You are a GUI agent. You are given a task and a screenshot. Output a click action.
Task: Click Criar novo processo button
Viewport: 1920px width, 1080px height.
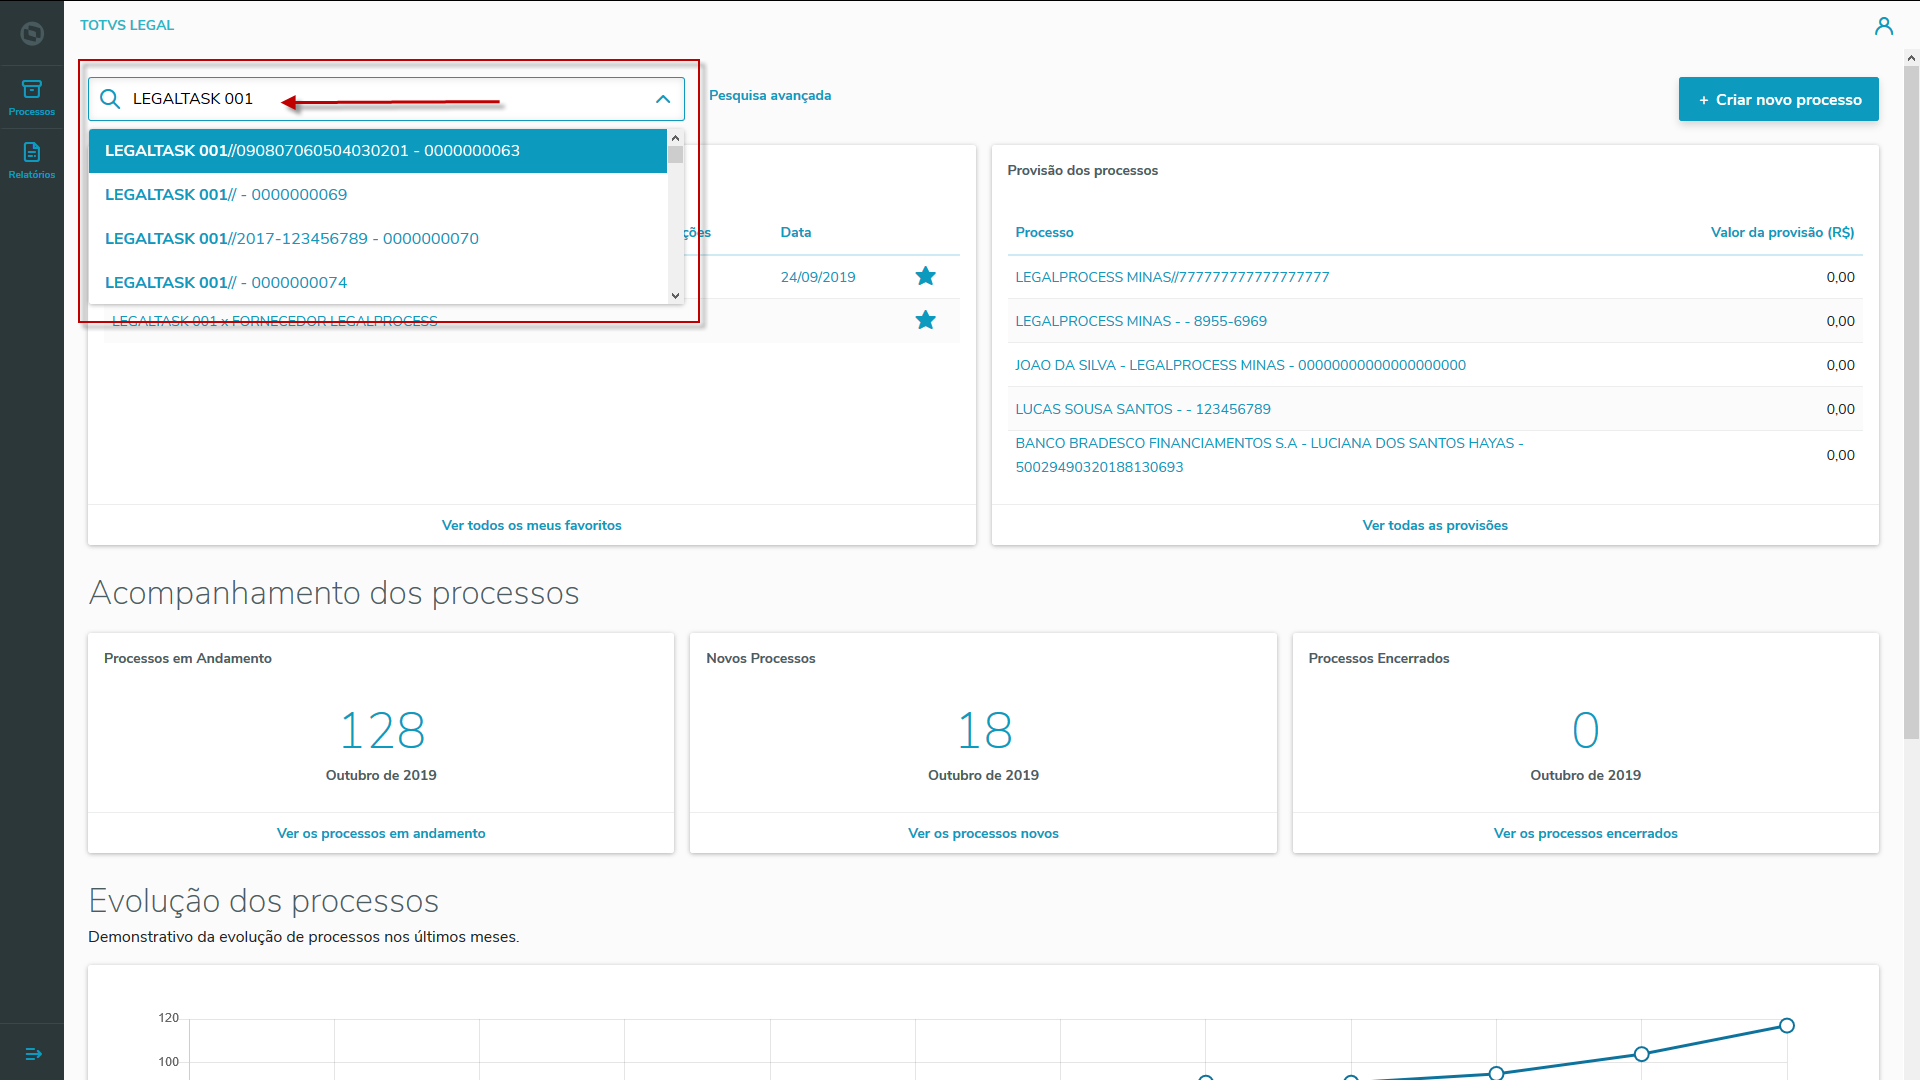pos(1778,99)
